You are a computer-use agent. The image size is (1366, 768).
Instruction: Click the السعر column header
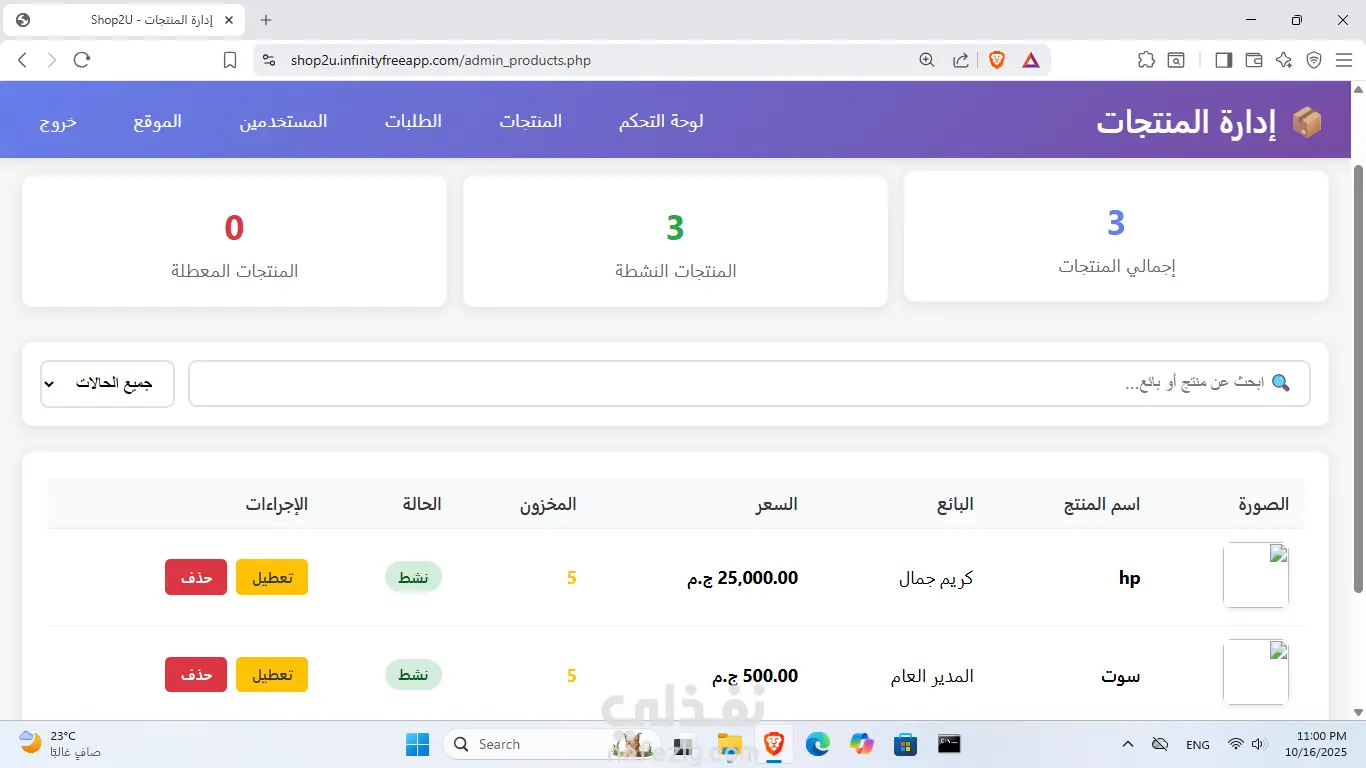pyautogui.click(x=776, y=504)
